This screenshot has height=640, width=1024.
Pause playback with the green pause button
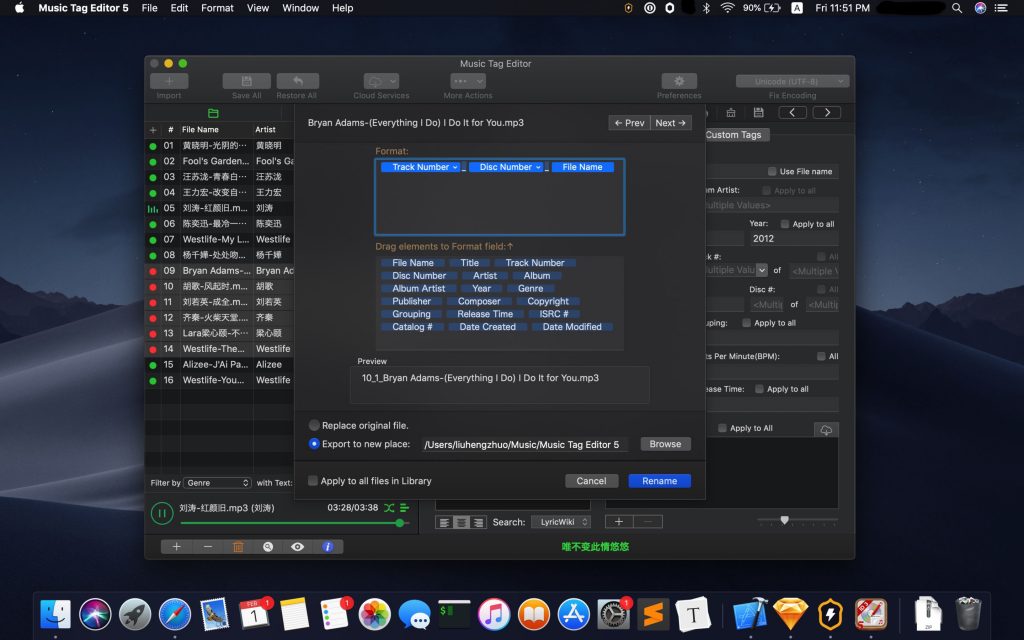coord(161,513)
